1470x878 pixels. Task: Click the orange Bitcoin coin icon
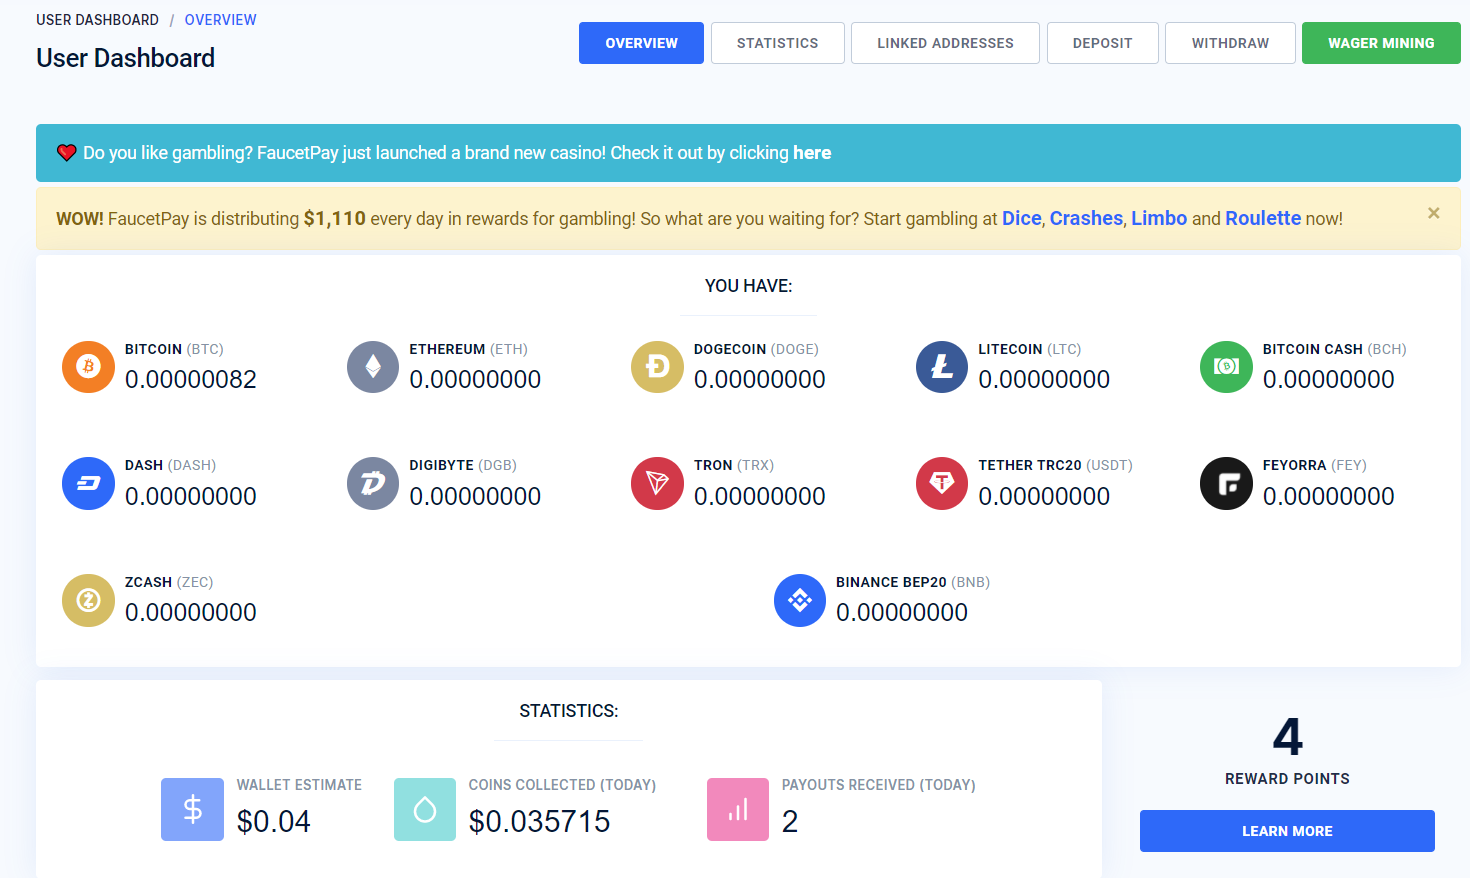pyautogui.click(x=88, y=366)
